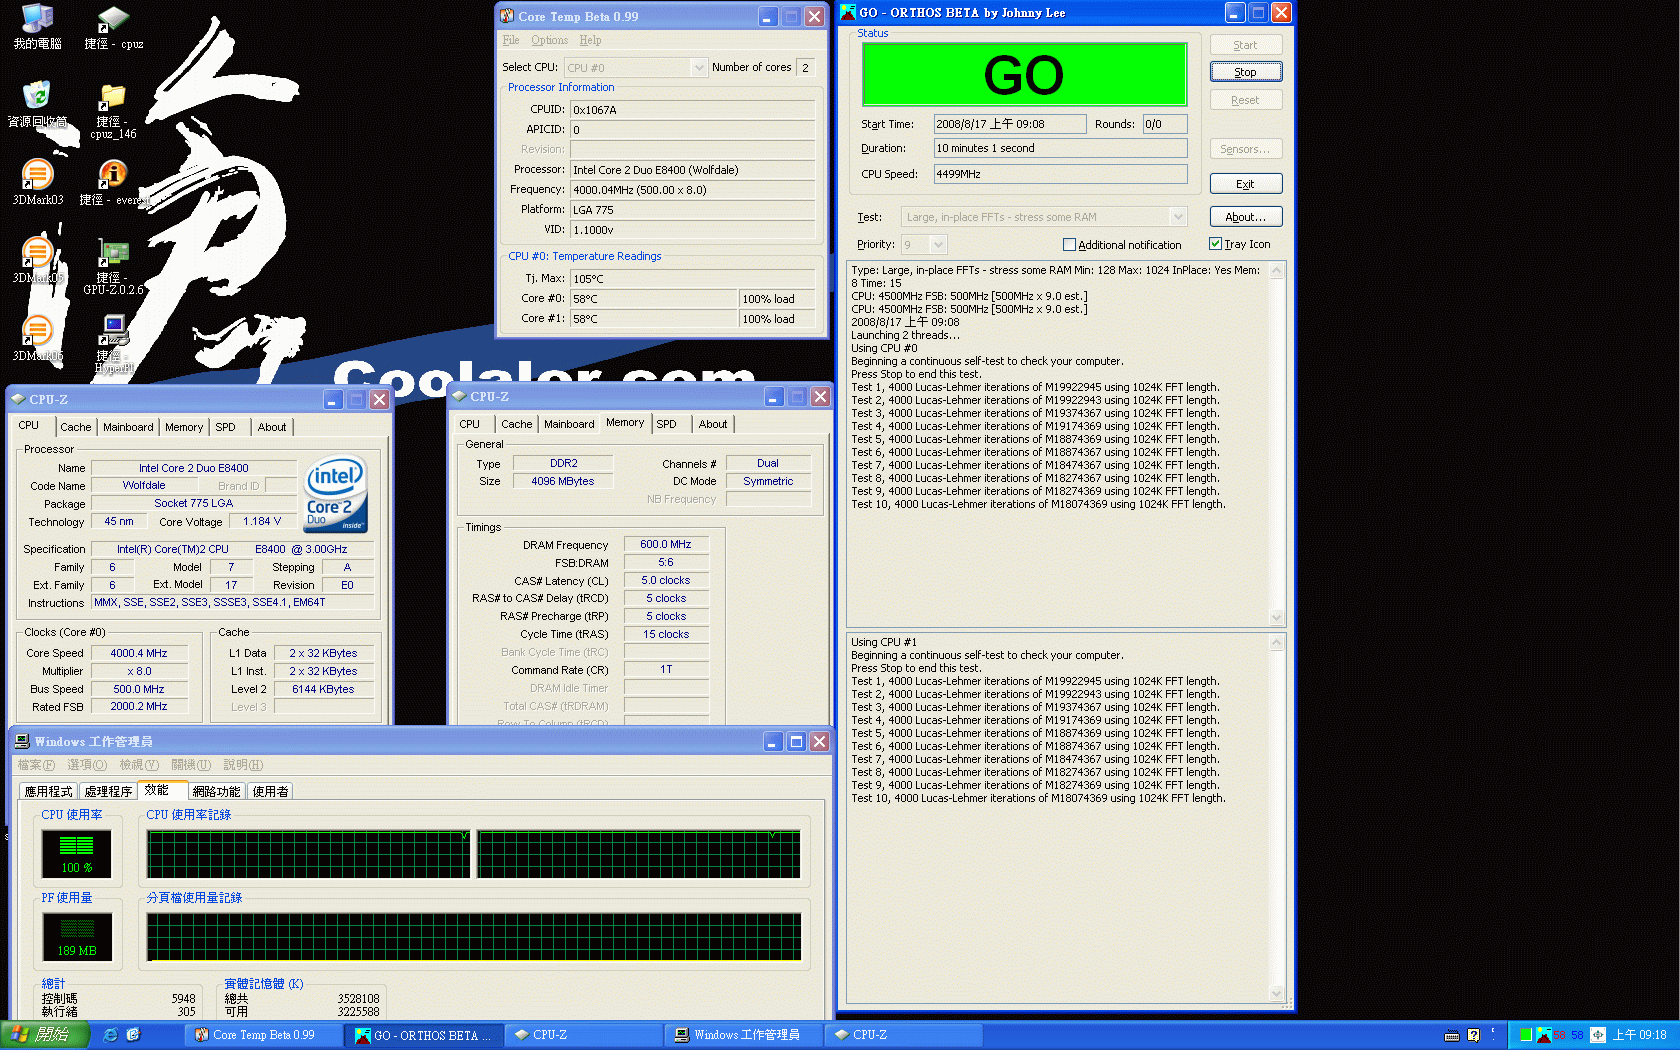This screenshot has height=1050, width=1680.
Task: Click the Task Manager title bar icon
Action: [22, 741]
